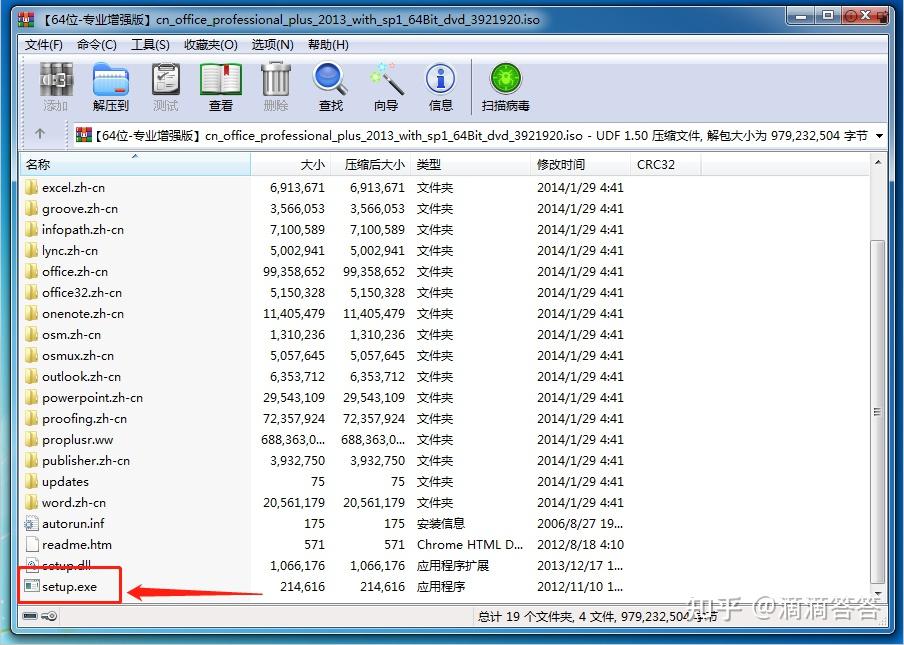The image size is (904, 645).
Task: Sort by Type (类型) column header
Action: [x=470, y=164]
